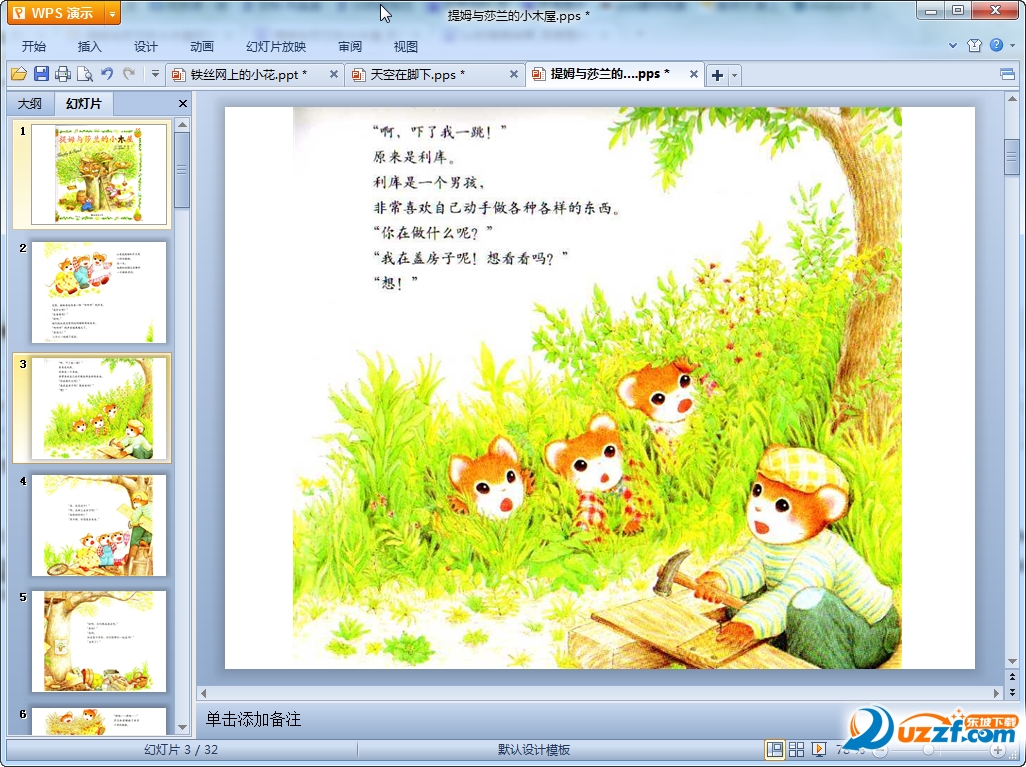Click the 幻灯片 3 / 32 status text

[x=181, y=750]
